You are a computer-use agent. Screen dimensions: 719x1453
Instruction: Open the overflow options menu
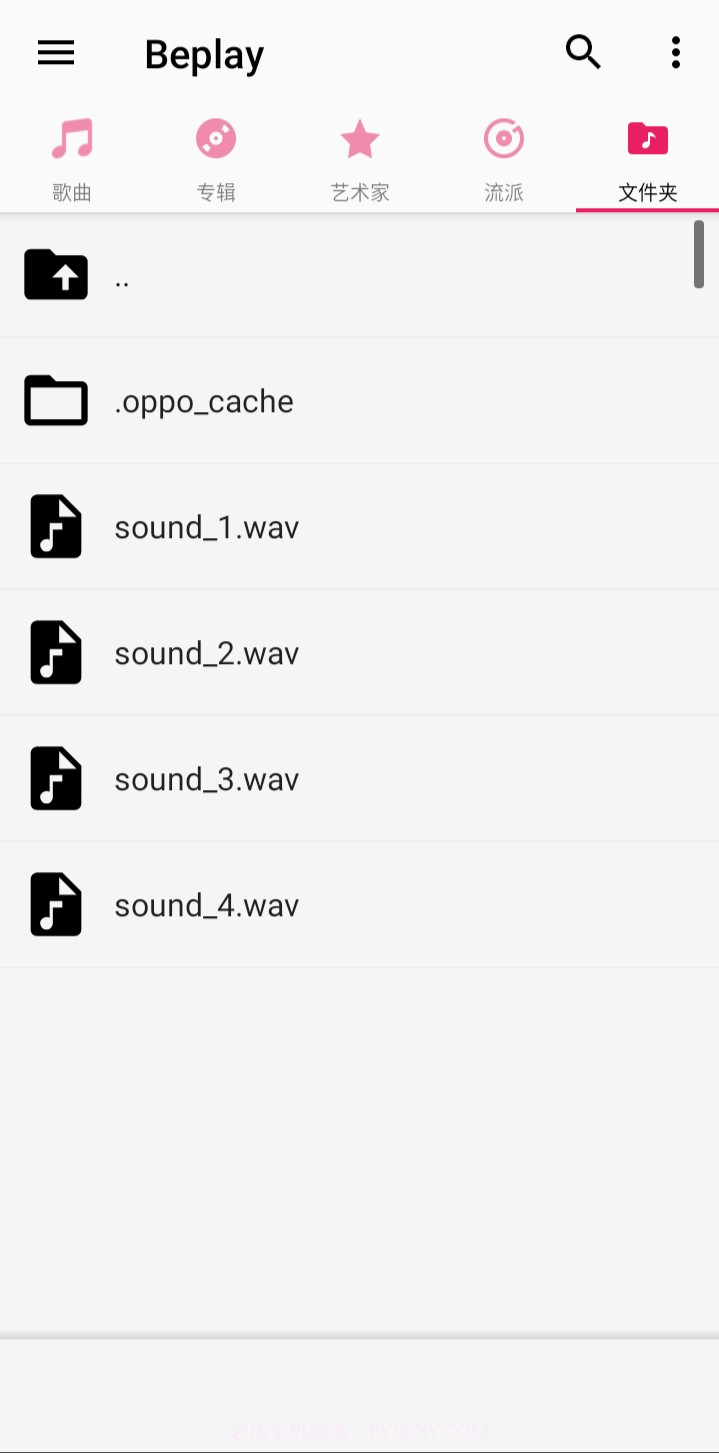pyautogui.click(x=676, y=52)
